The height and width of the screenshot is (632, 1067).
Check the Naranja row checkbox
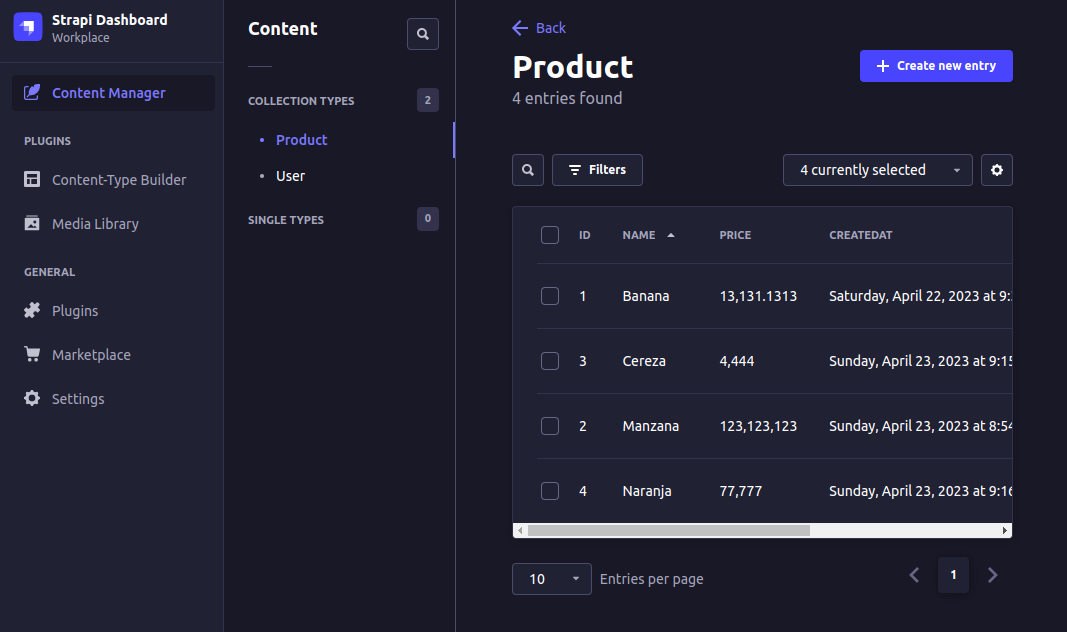(550, 490)
